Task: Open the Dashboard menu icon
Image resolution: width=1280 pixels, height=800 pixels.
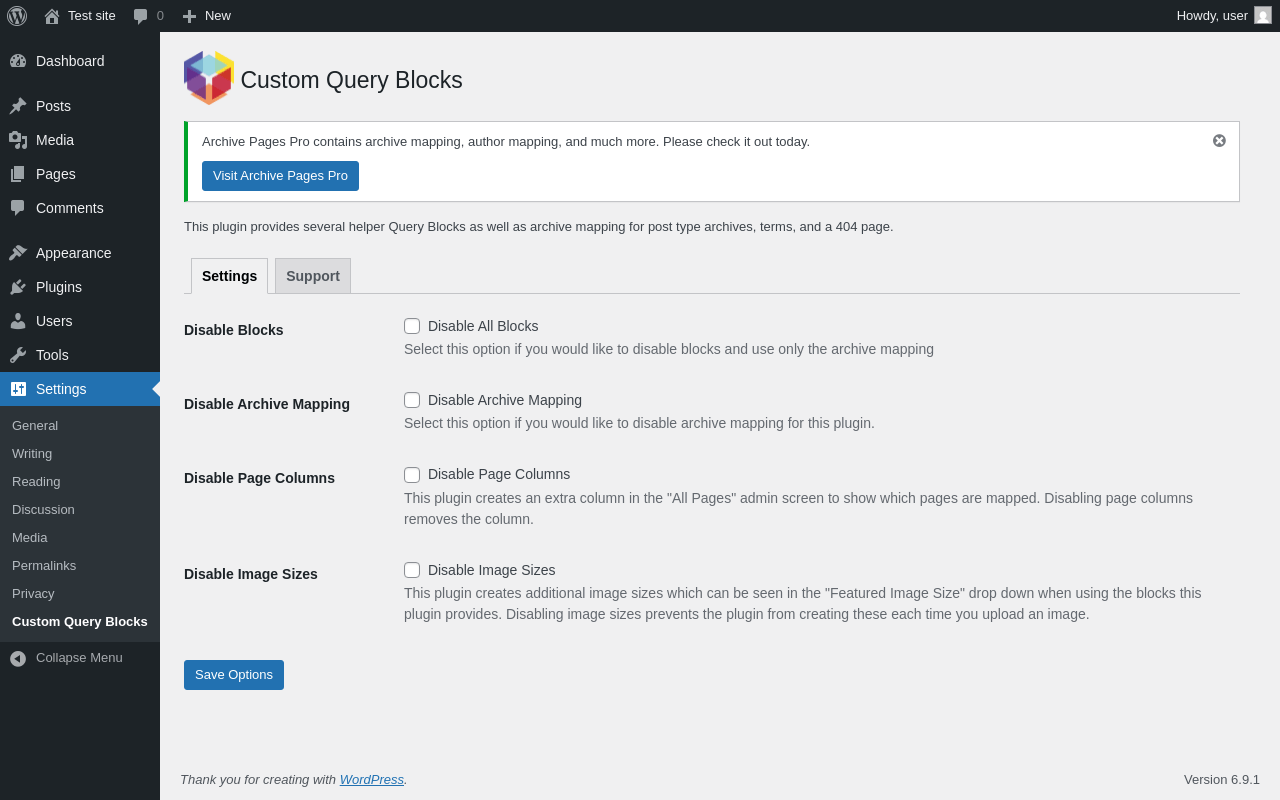Action: [18, 61]
